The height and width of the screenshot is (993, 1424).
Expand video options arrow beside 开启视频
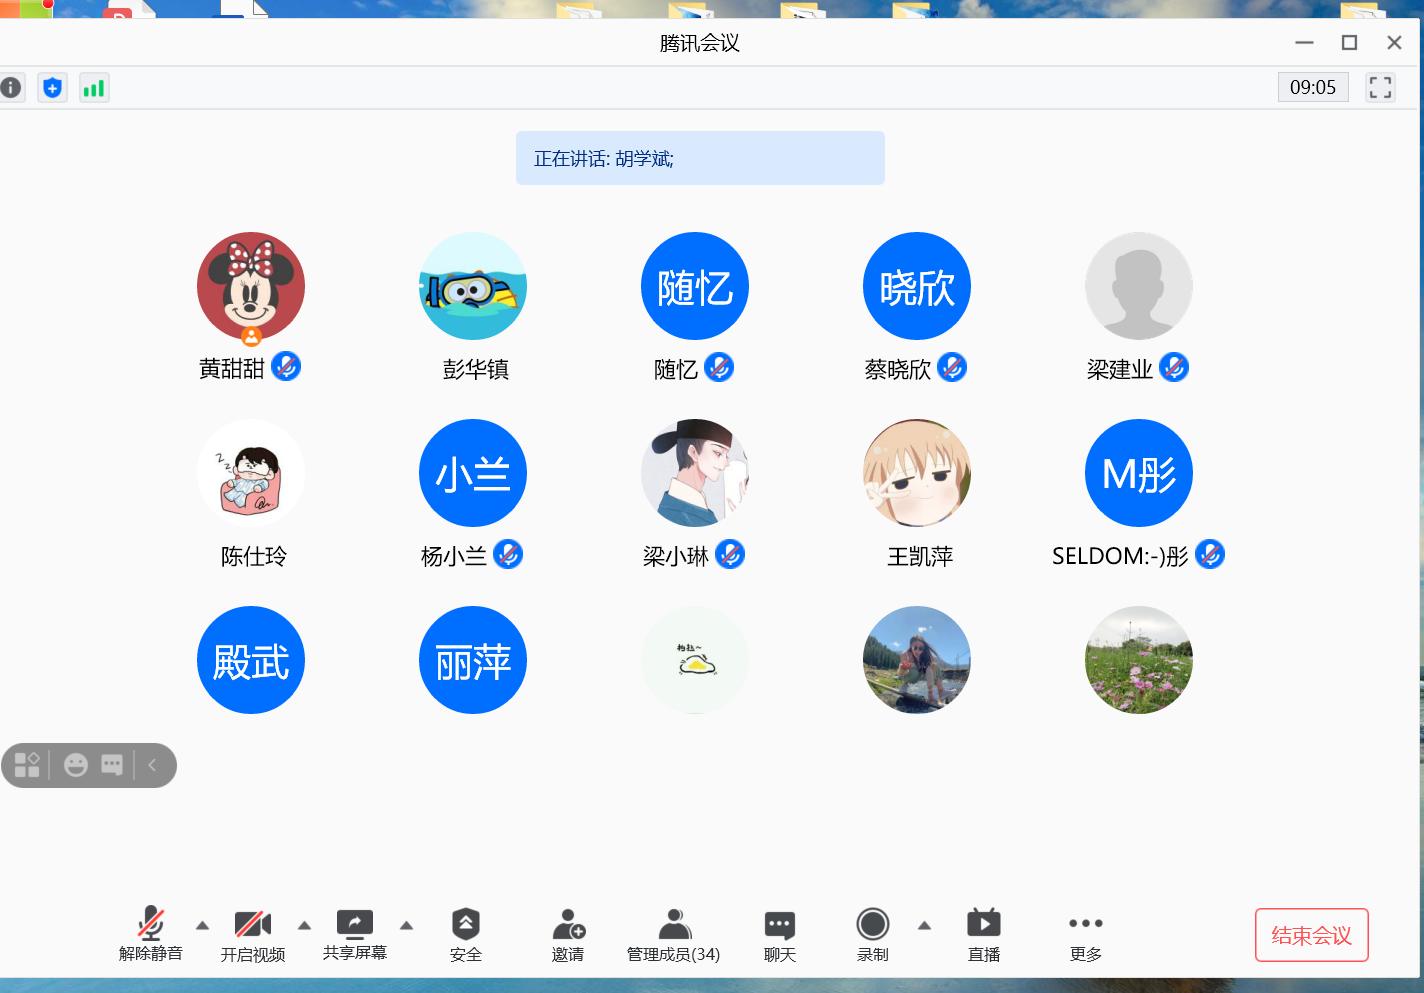click(305, 925)
